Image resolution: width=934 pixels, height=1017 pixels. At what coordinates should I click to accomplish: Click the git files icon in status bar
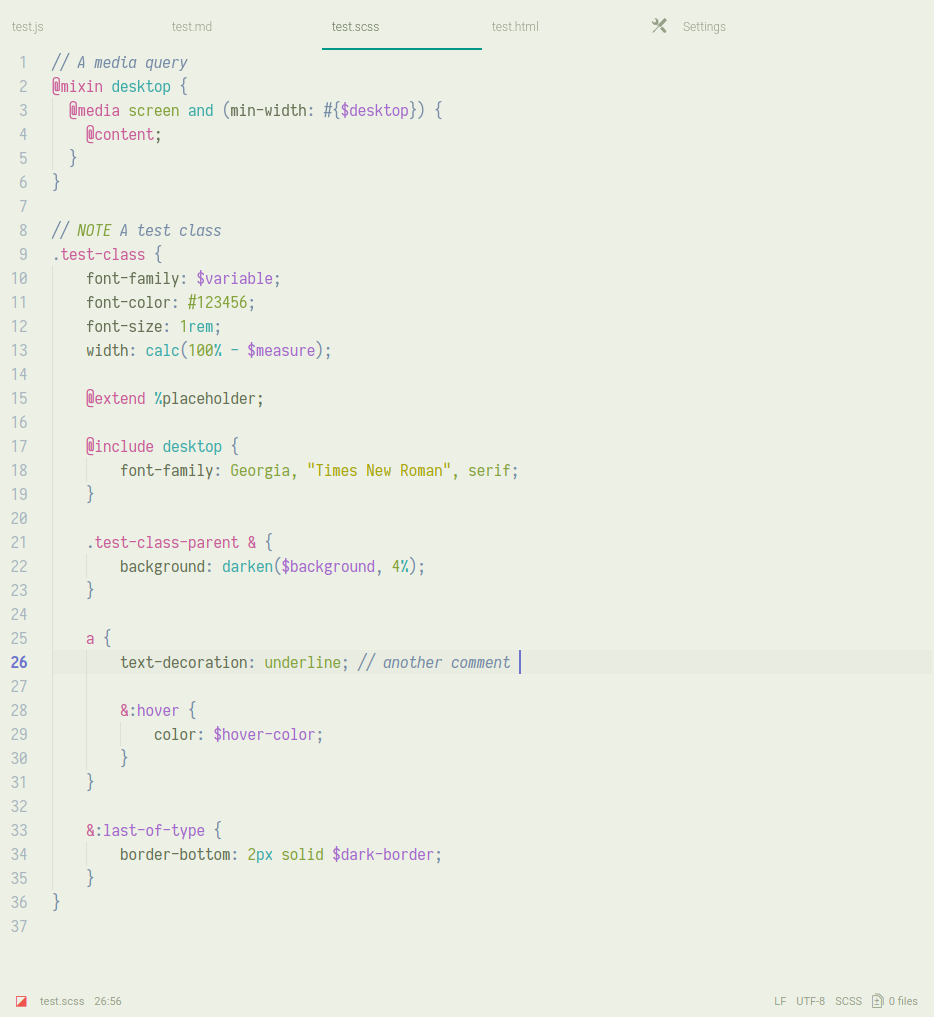pyautogui.click(x=878, y=1001)
